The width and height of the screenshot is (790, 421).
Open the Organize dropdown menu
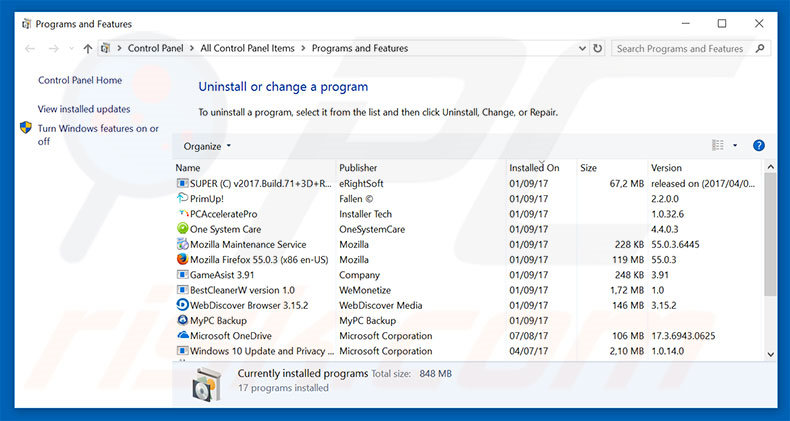(x=207, y=146)
